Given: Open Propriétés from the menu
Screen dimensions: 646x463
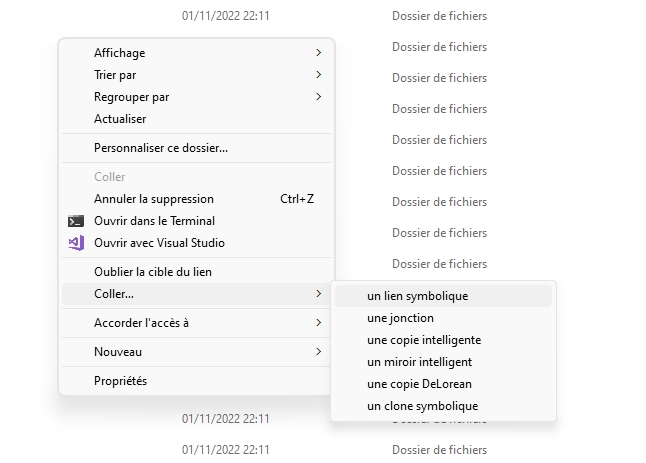Looking at the screenshot, I should tap(120, 381).
